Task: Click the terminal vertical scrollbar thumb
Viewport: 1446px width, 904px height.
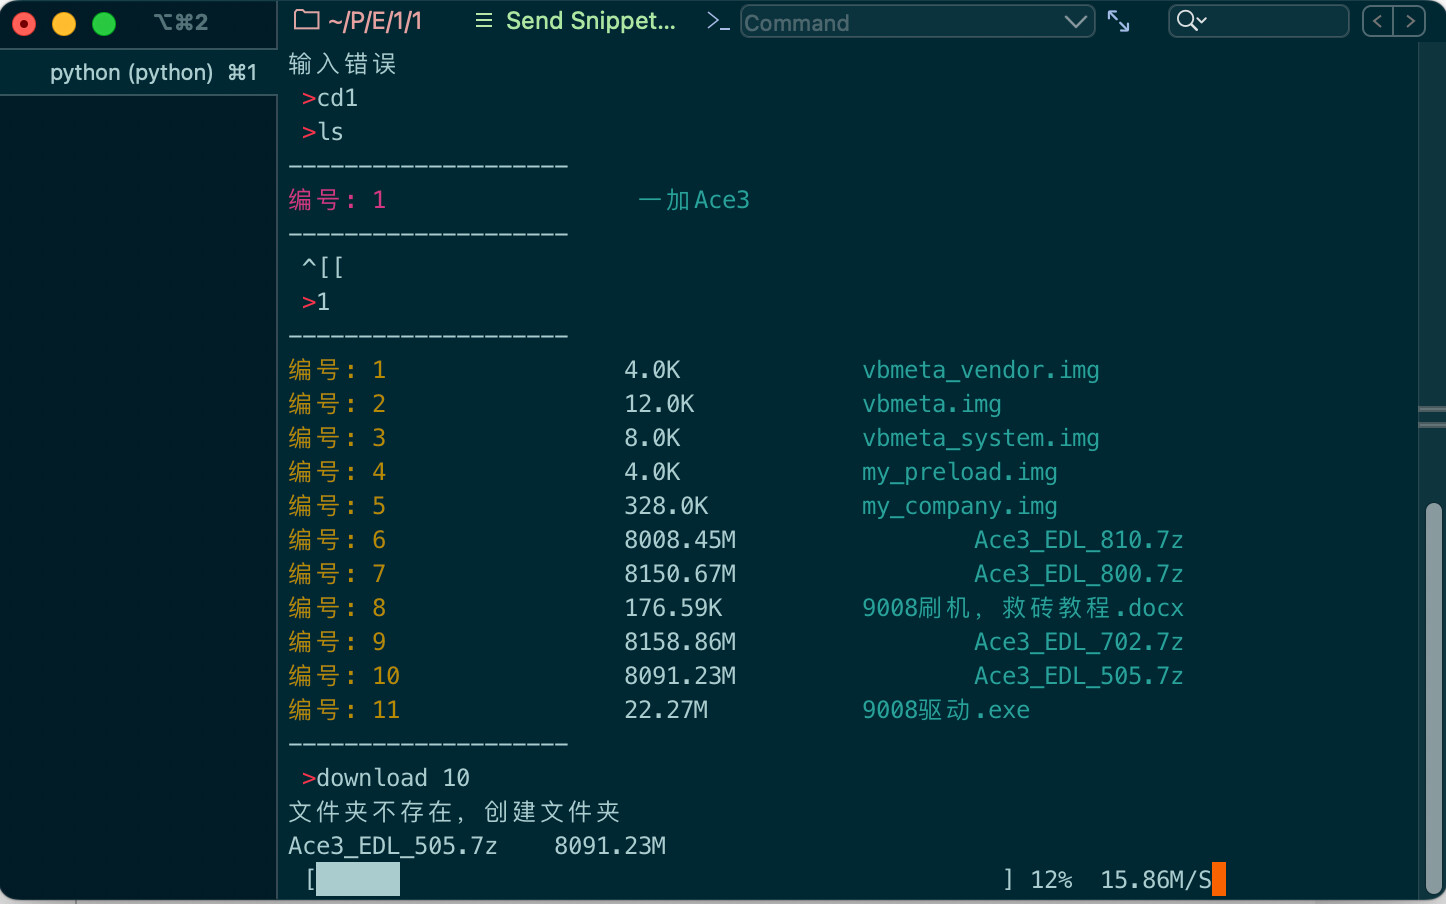Action: (x=1434, y=697)
